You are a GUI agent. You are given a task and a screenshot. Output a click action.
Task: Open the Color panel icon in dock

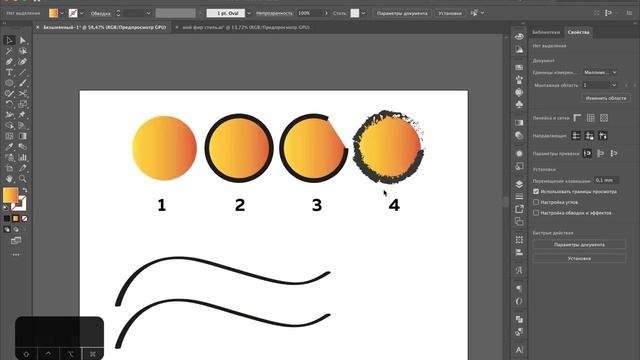pos(519,36)
